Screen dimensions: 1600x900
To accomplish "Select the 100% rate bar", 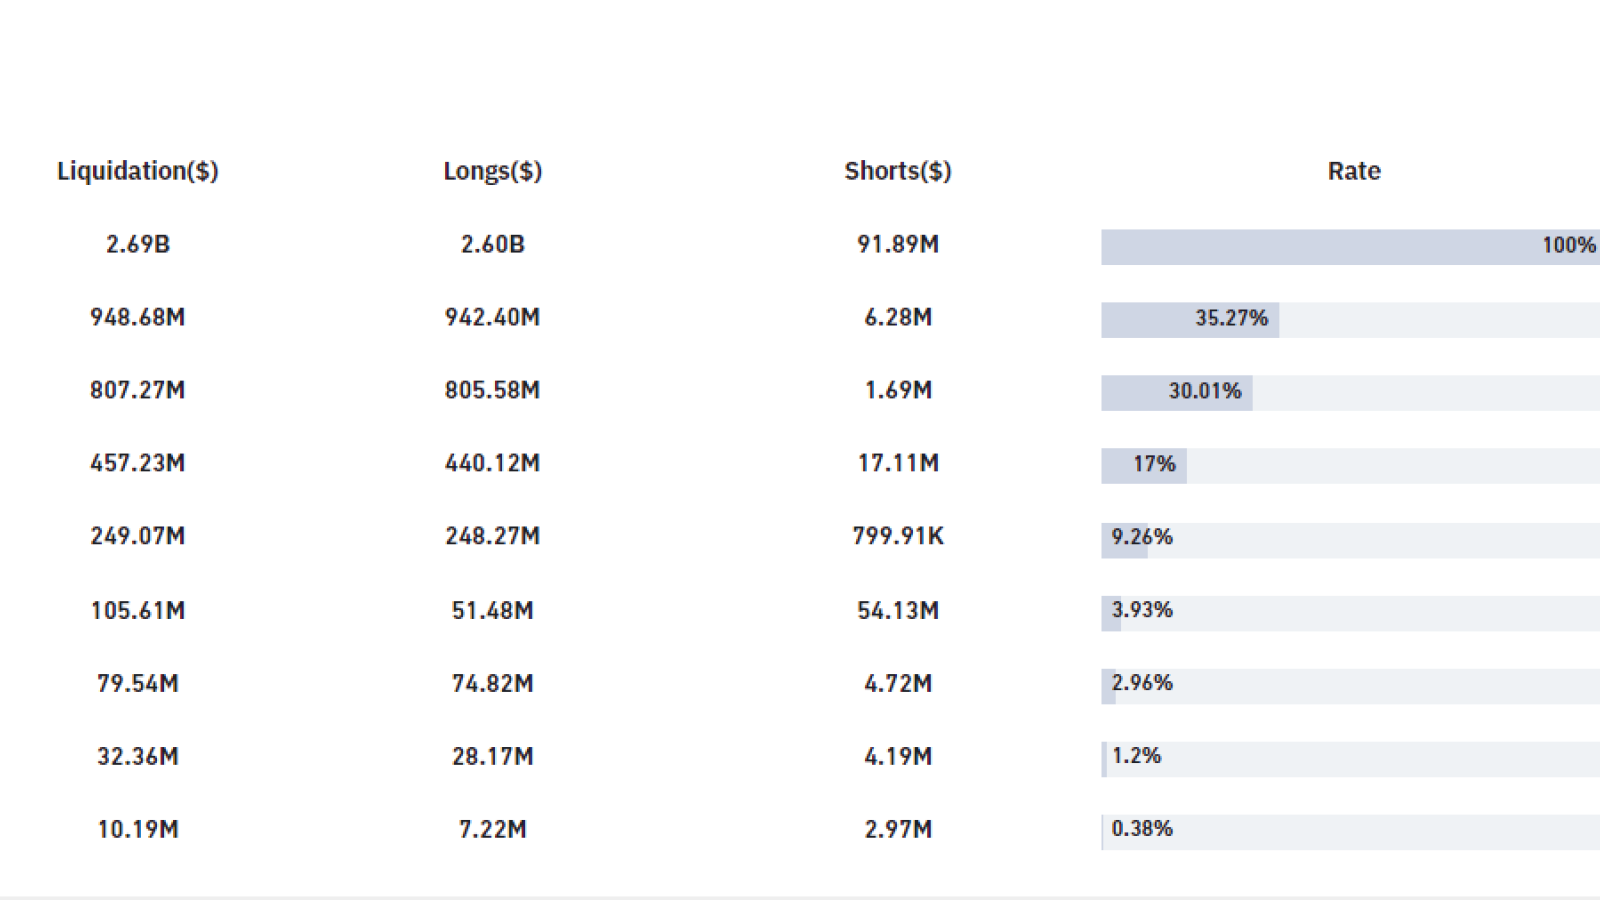I will click(x=1350, y=247).
